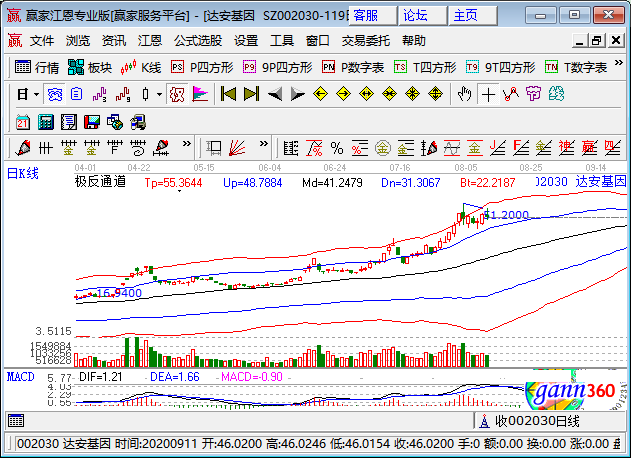Select the red step-9 indicator icon
The width and height of the screenshot is (631, 458).
click(123, 95)
